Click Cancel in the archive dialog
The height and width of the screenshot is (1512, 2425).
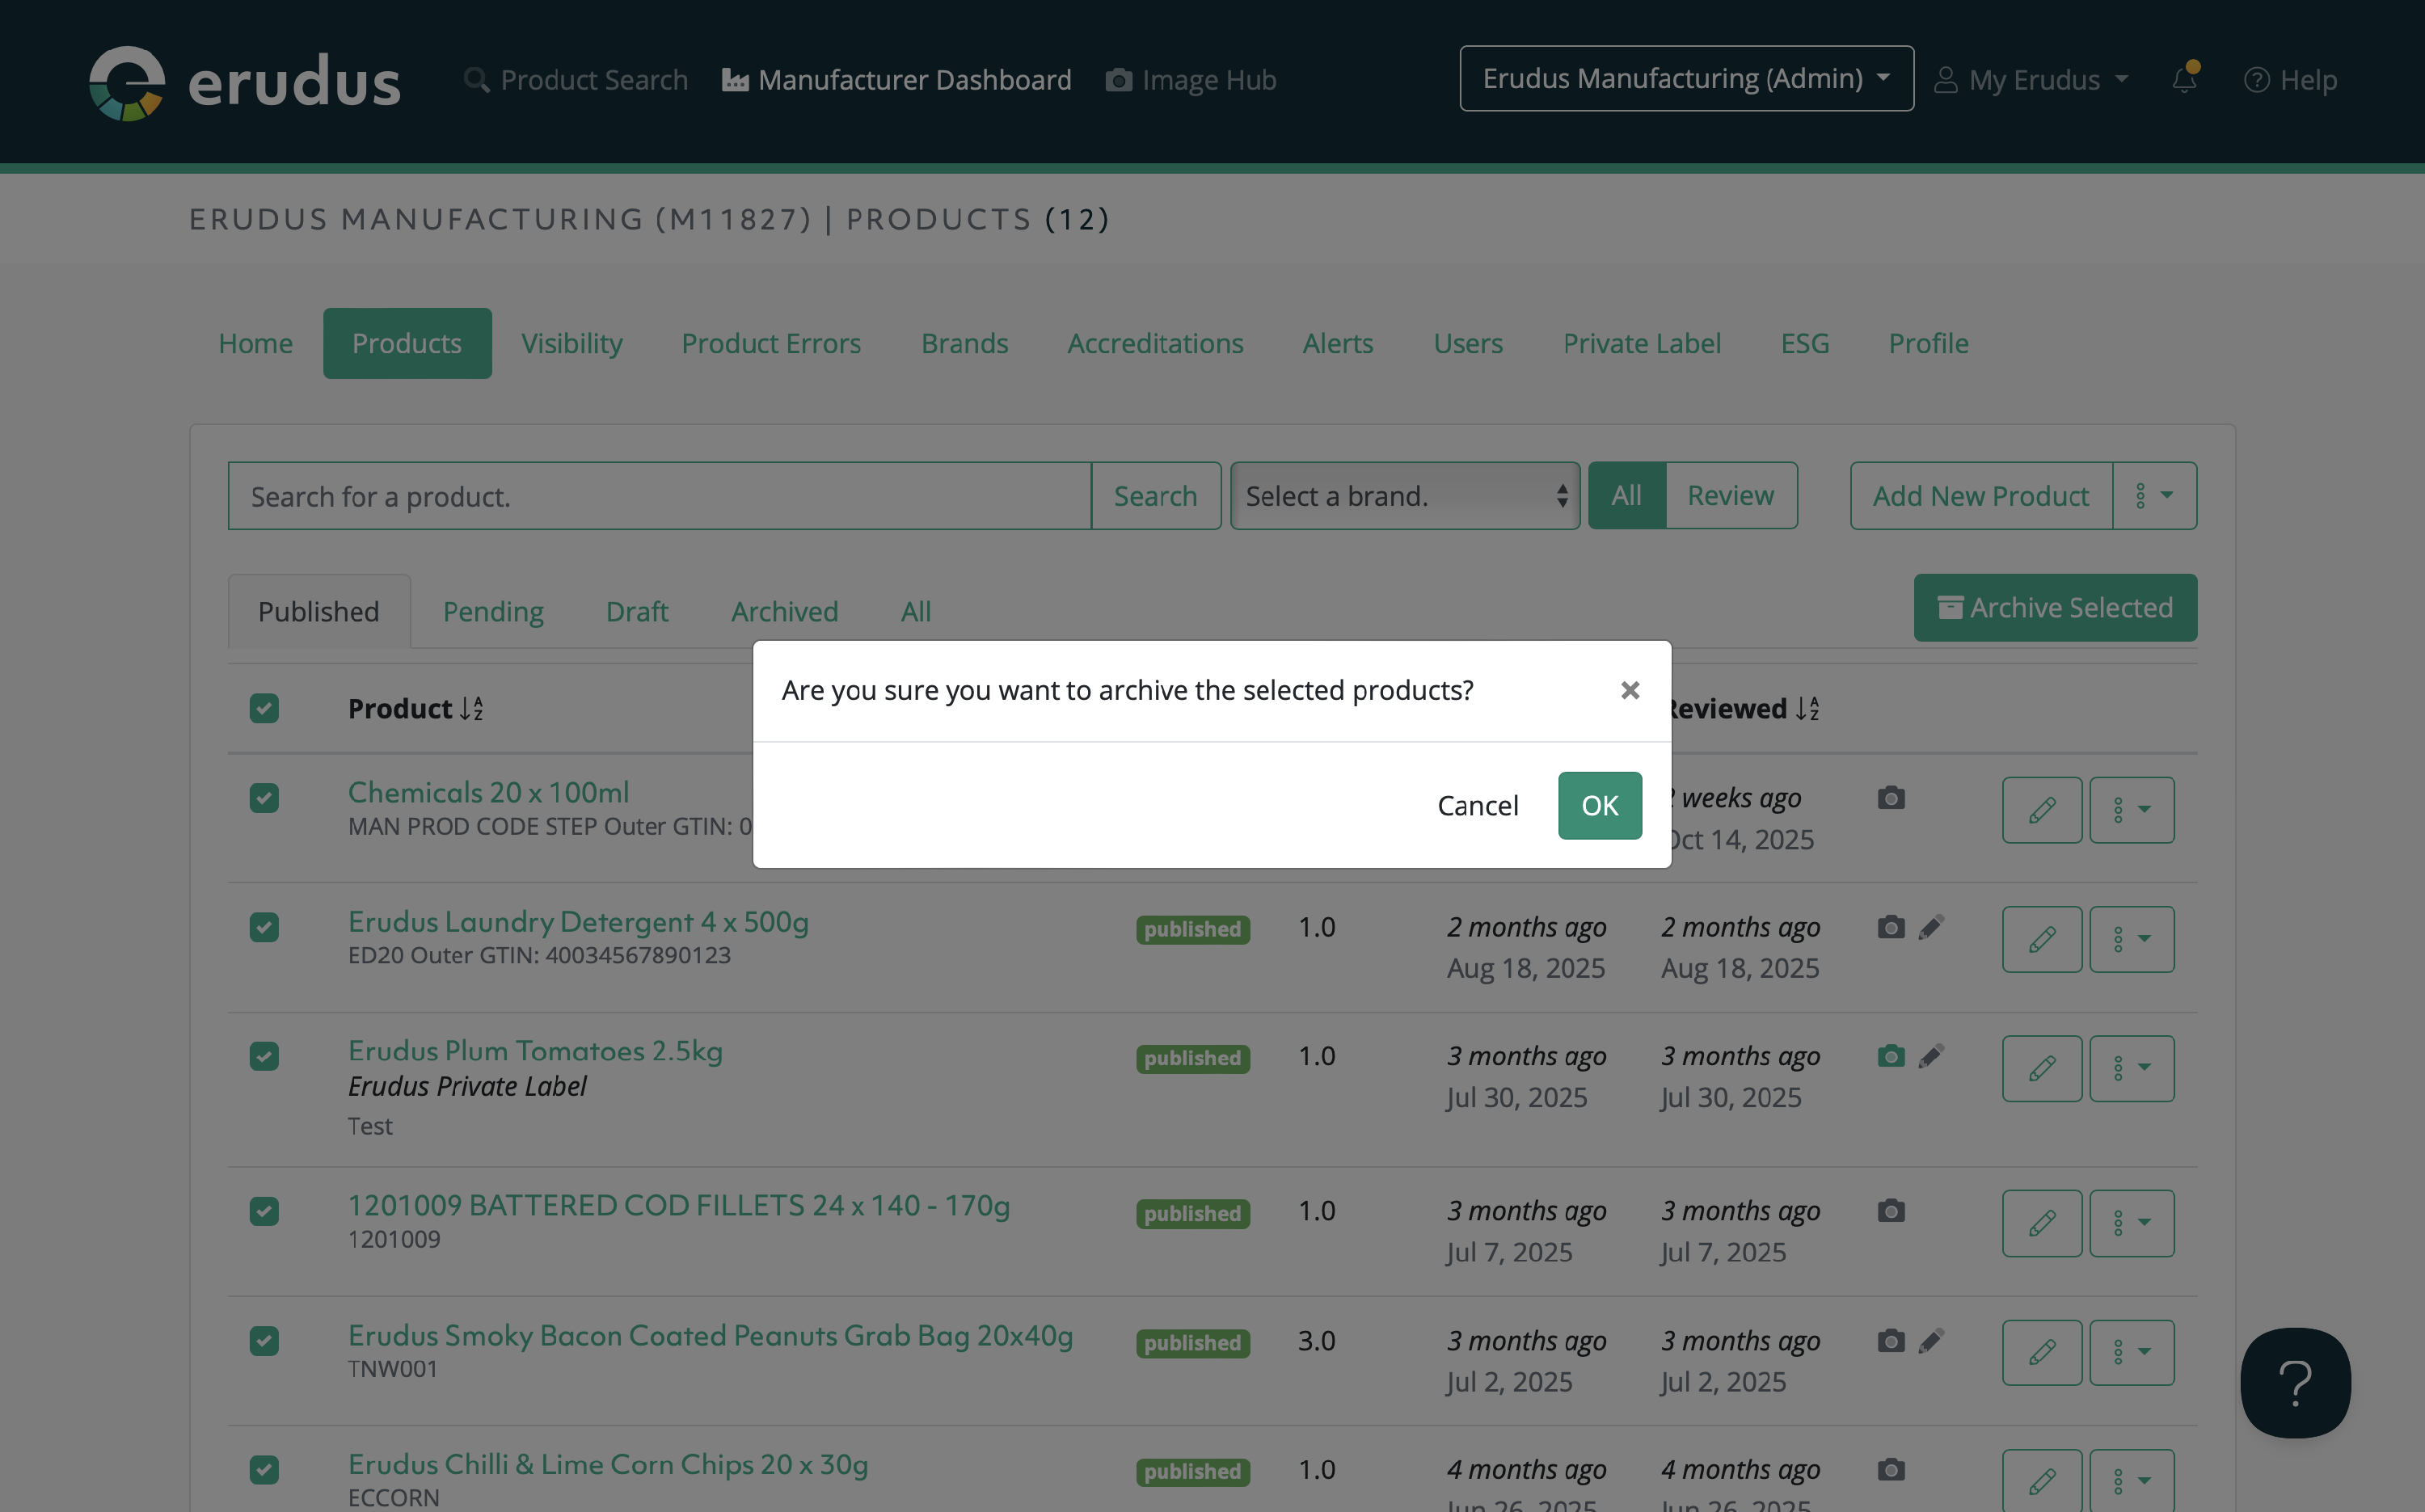[1477, 805]
